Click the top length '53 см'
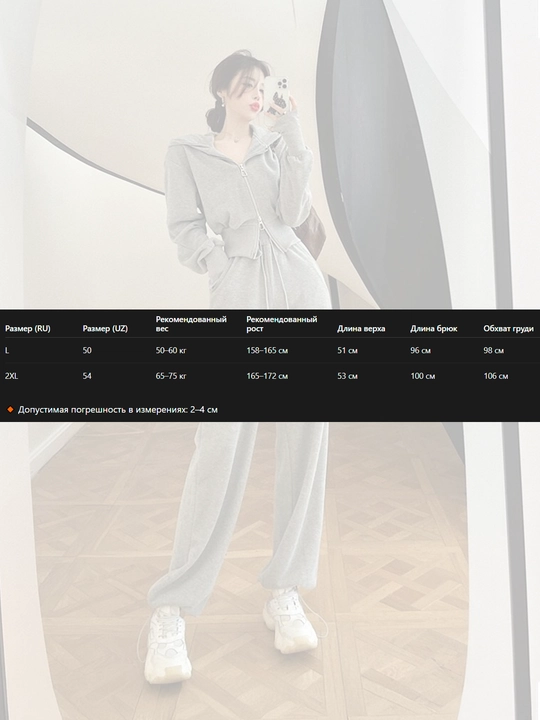Viewport: 540px width, 720px height. click(347, 376)
